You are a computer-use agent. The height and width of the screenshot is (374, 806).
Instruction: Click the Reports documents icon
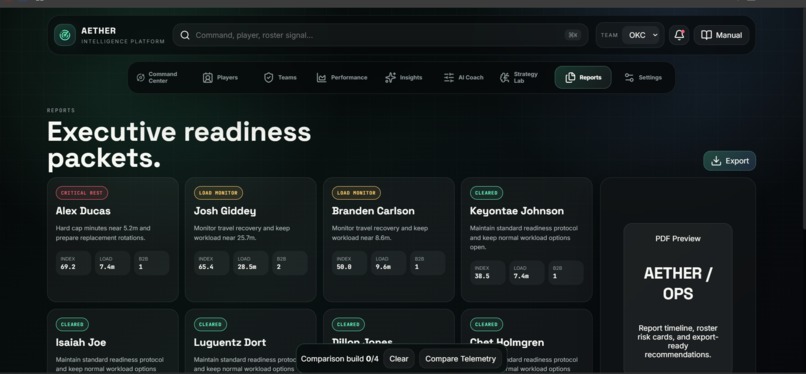(x=570, y=78)
